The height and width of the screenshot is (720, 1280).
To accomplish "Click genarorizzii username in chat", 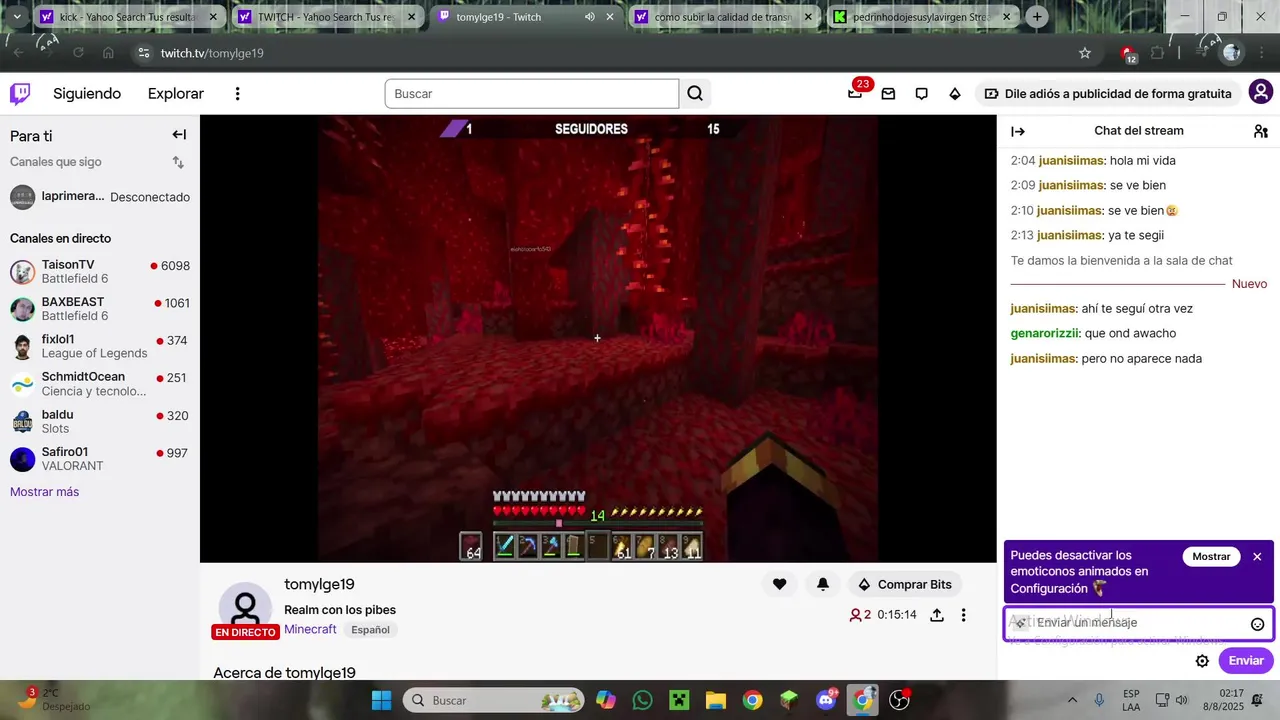I will tap(1045, 333).
